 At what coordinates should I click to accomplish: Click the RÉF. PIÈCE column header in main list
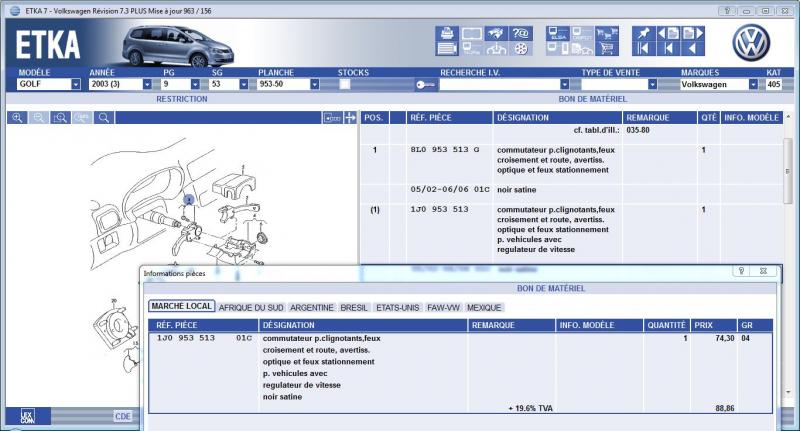click(x=449, y=118)
